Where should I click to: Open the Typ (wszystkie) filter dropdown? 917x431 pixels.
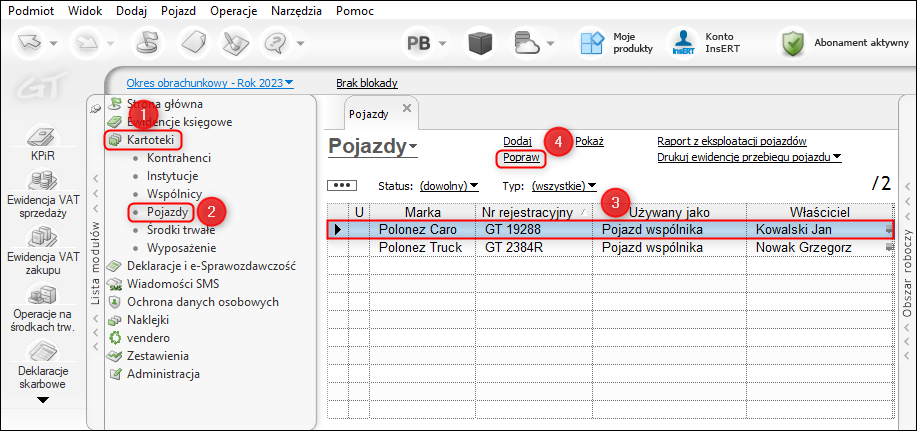coord(564,186)
